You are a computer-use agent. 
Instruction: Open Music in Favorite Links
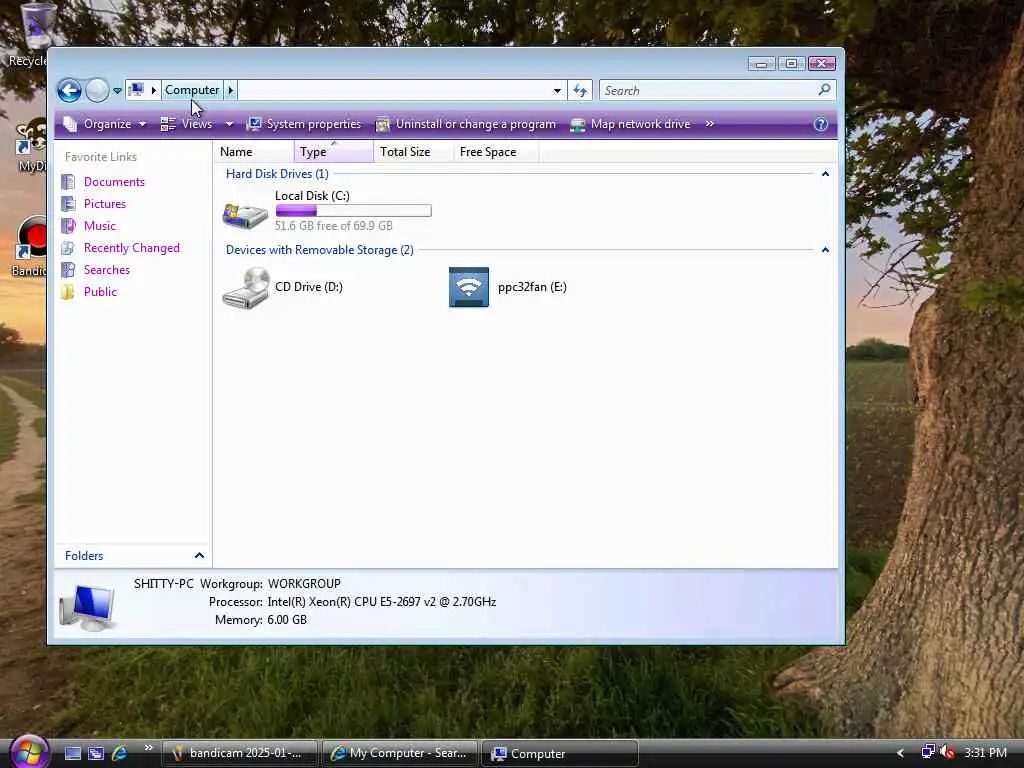99,225
